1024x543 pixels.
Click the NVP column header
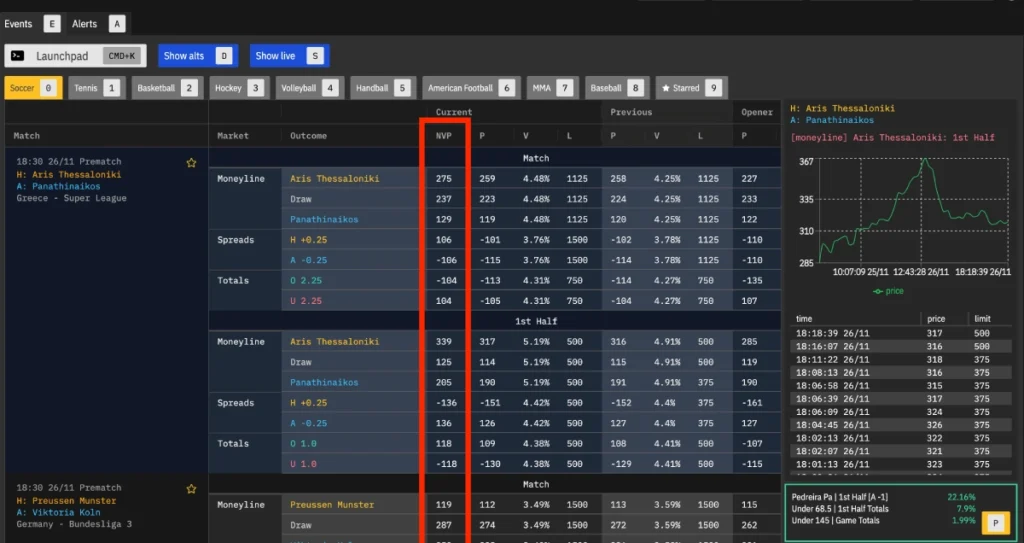443,136
